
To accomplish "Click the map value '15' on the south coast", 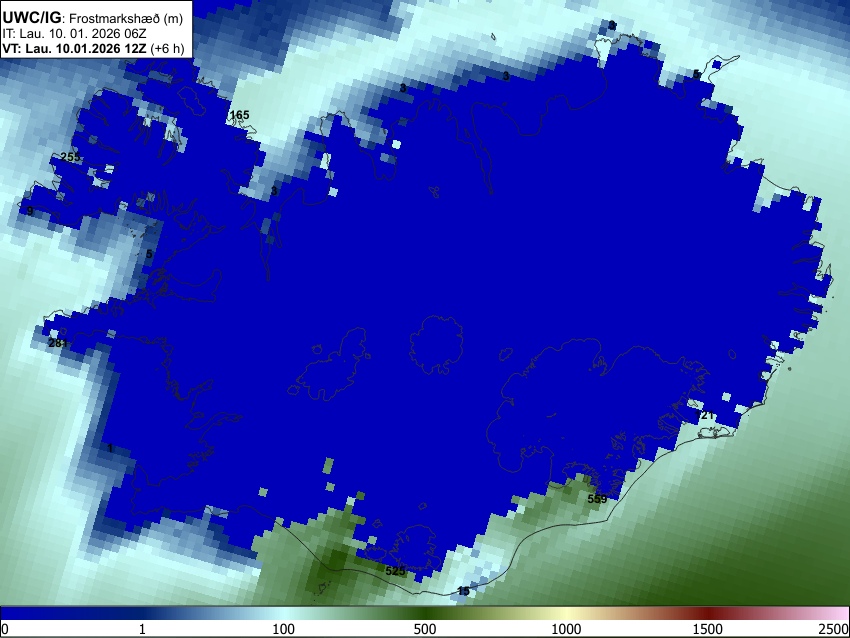I will 463,591.
